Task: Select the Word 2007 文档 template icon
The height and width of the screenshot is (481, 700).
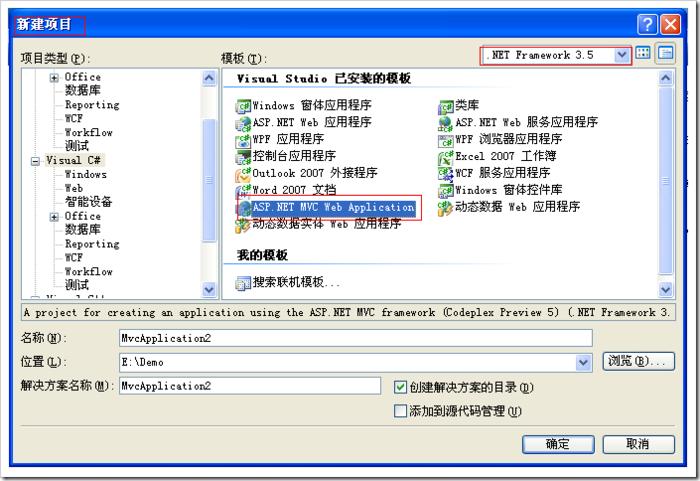Action: pyautogui.click(x=243, y=191)
